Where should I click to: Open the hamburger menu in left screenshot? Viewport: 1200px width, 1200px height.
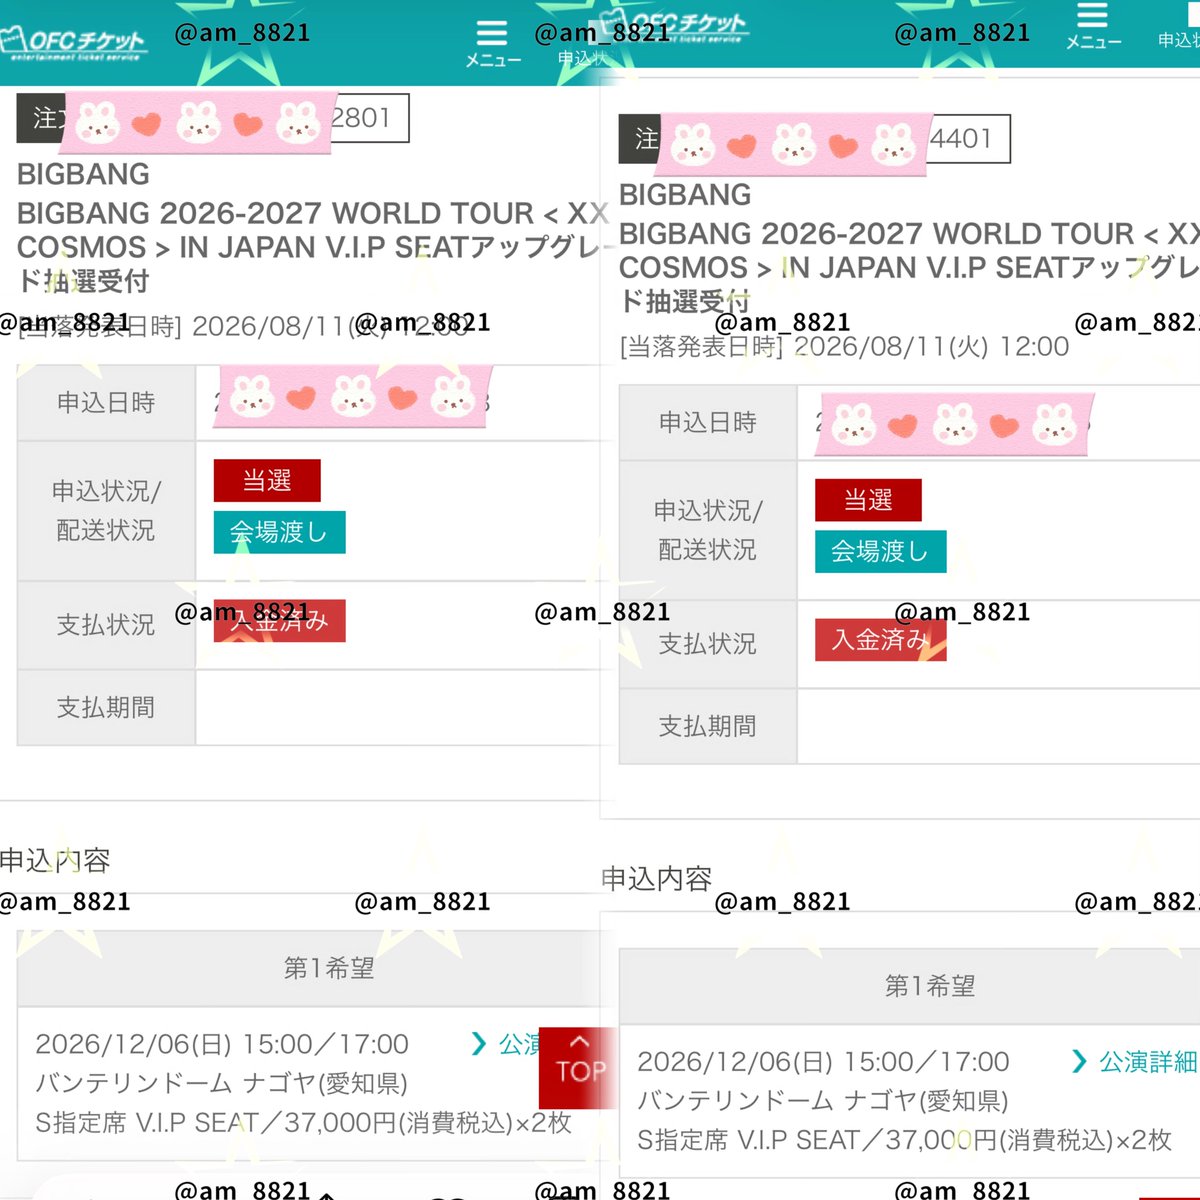coord(492,44)
